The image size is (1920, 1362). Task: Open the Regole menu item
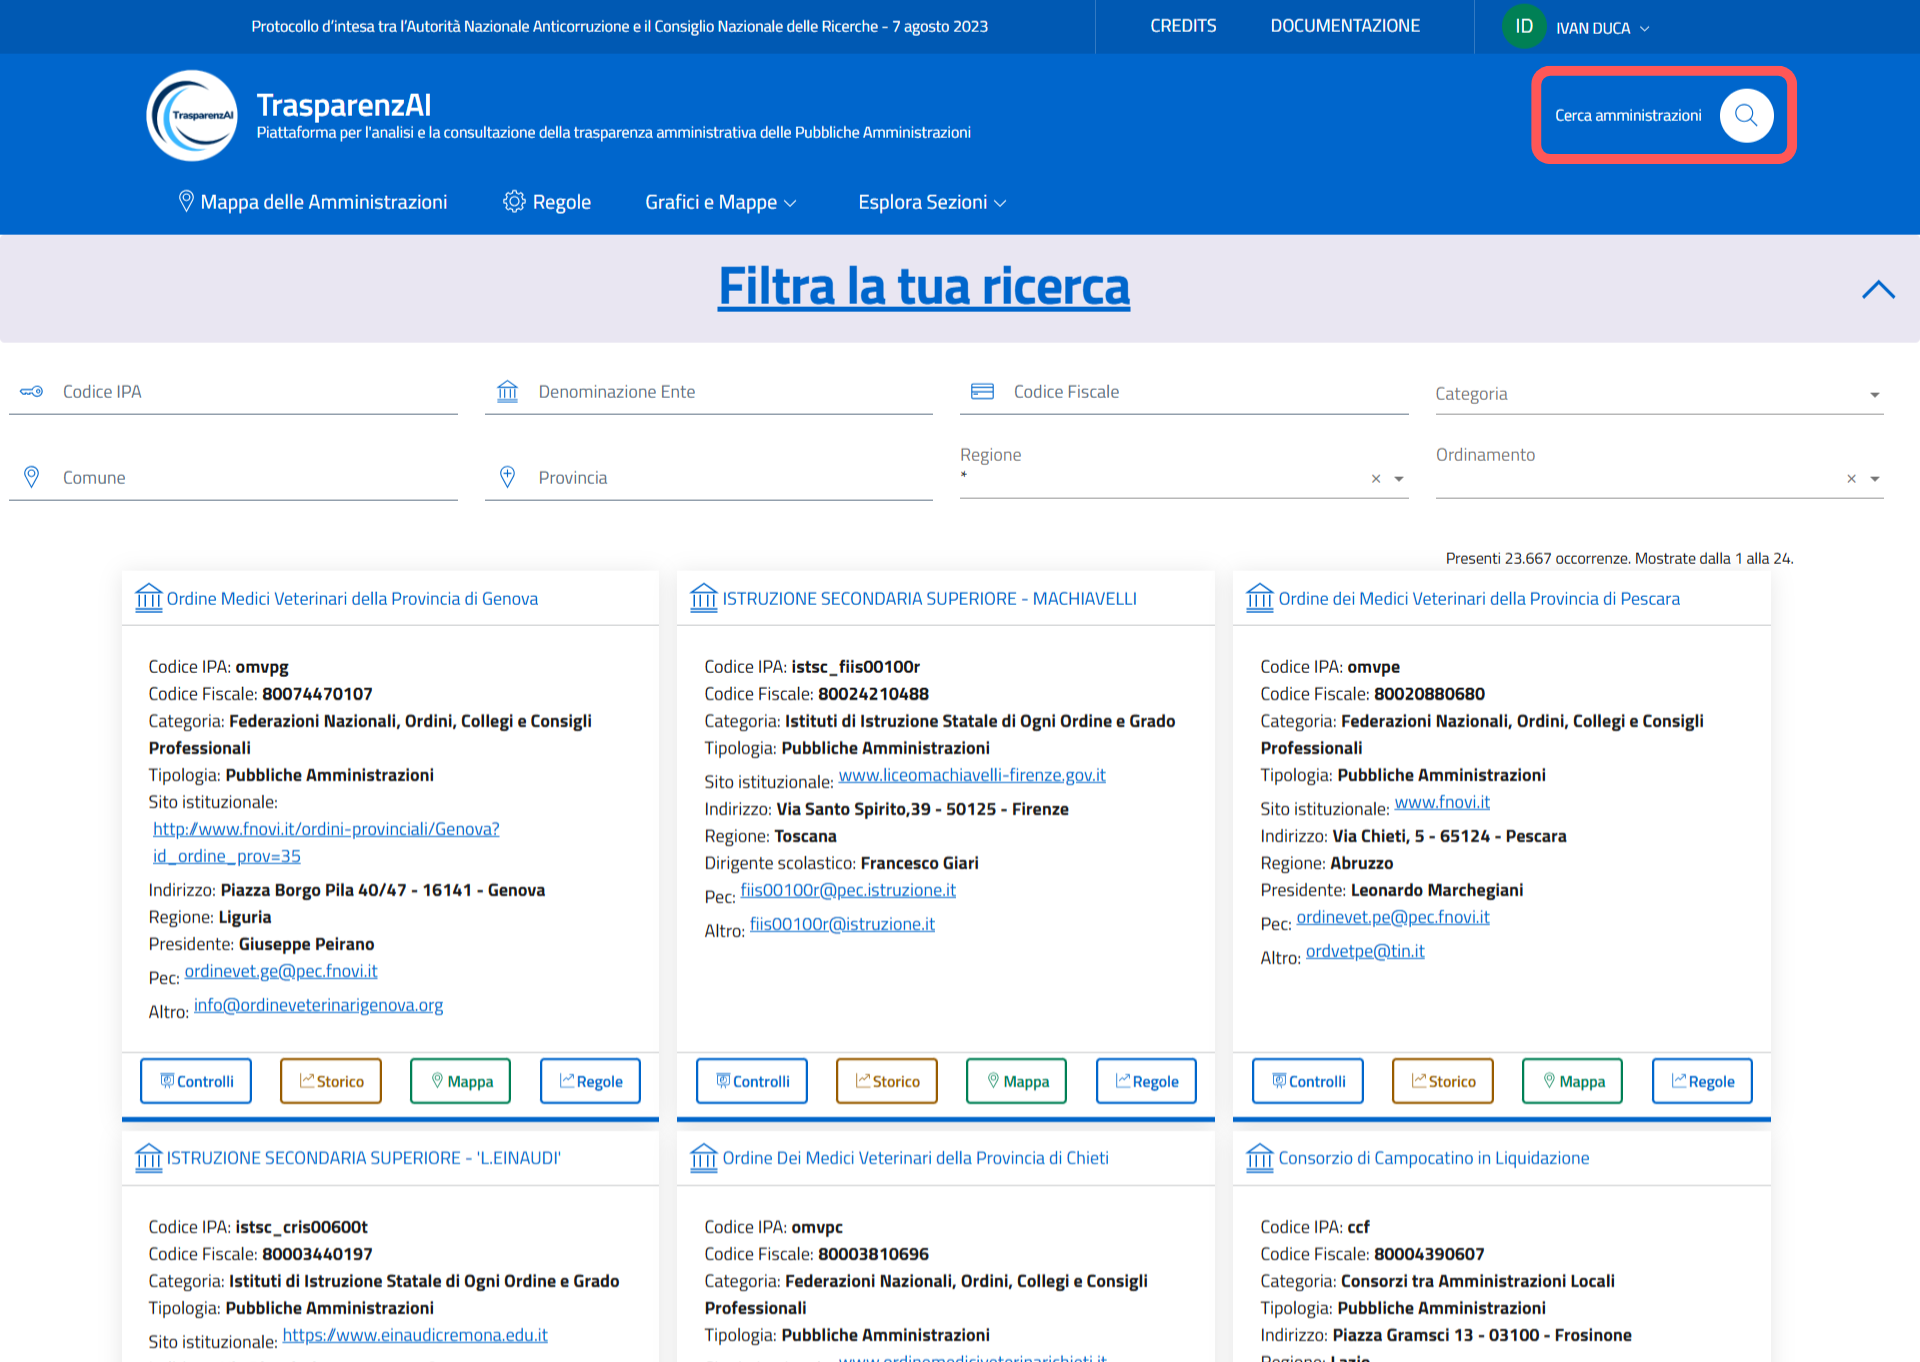pos(547,202)
